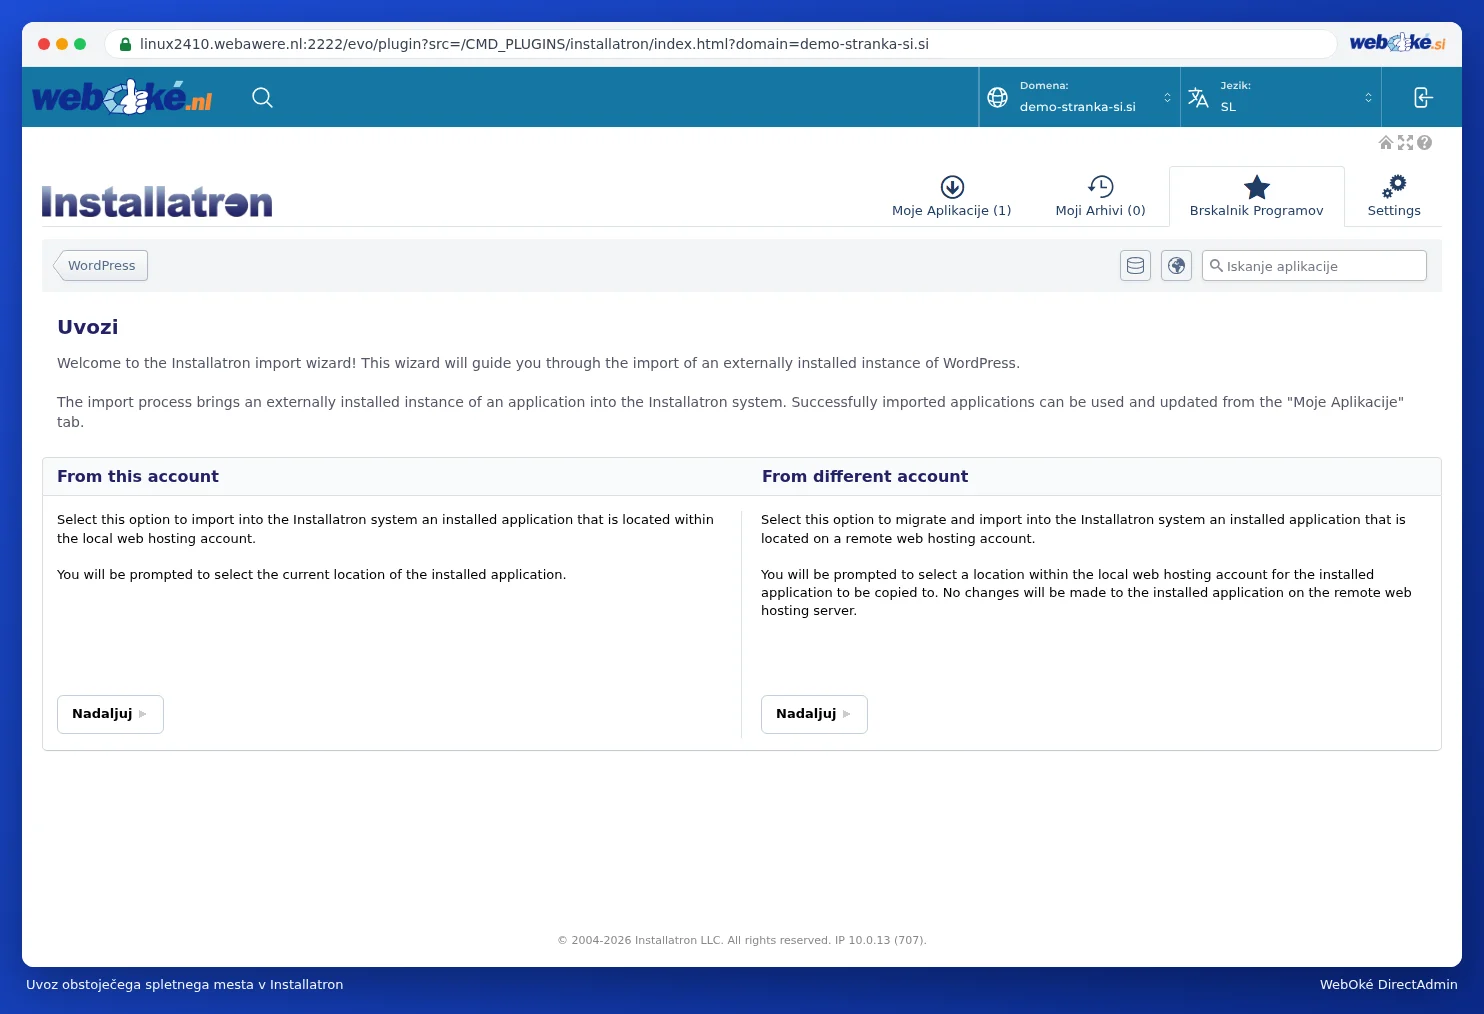The height and width of the screenshot is (1014, 1484).
Task: Click the translate icon beside Jezik
Action: pyautogui.click(x=1198, y=97)
